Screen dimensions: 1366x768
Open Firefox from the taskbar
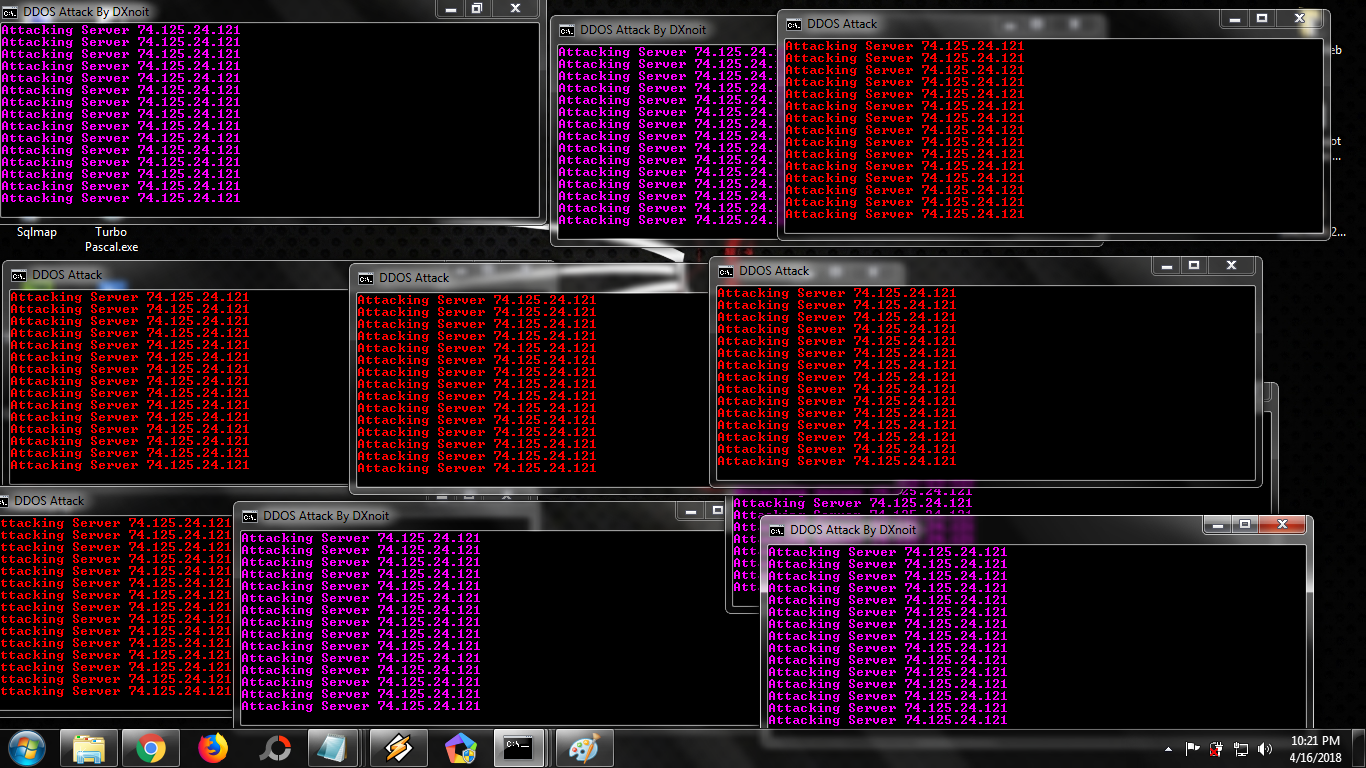pyautogui.click(x=211, y=748)
